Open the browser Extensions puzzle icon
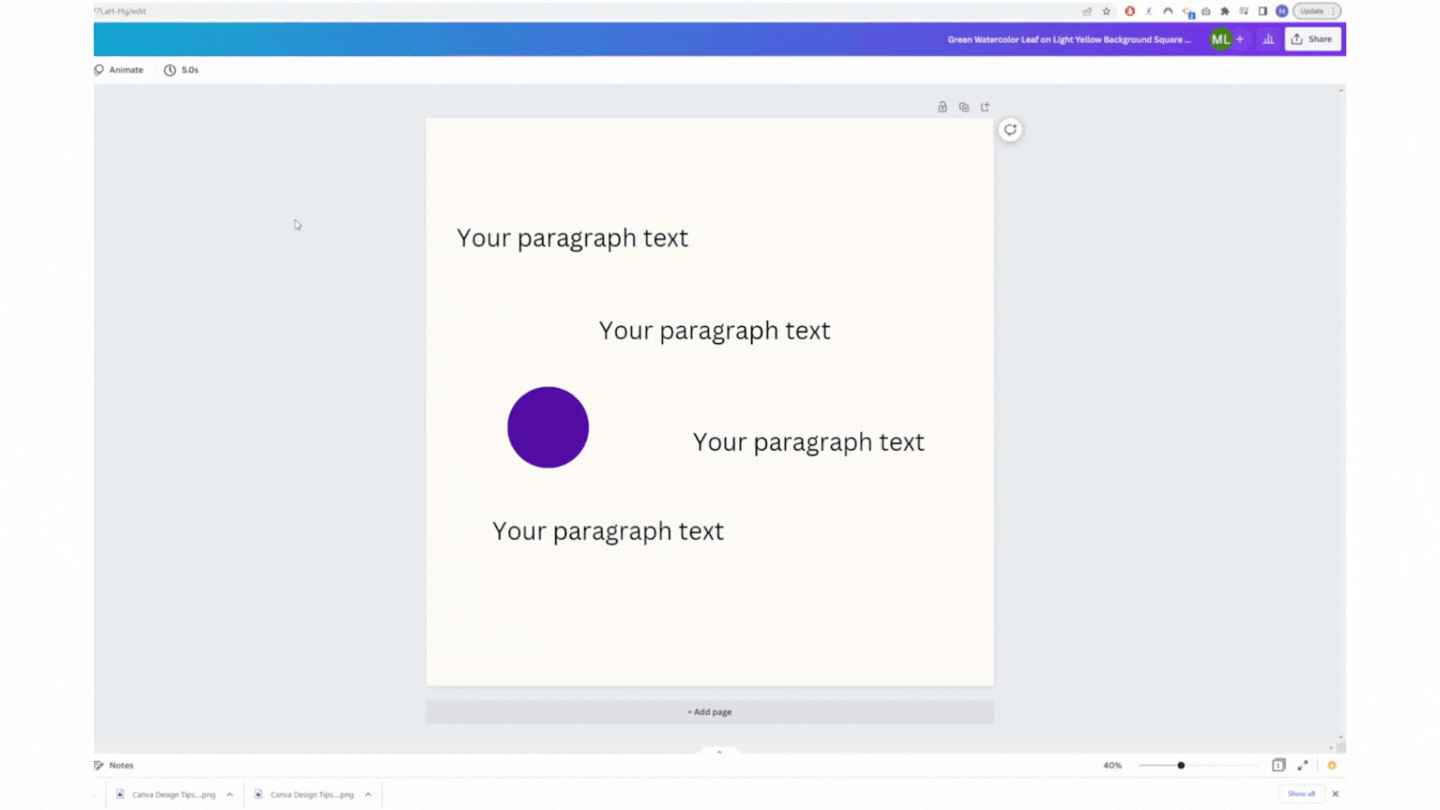 pos(1225,11)
